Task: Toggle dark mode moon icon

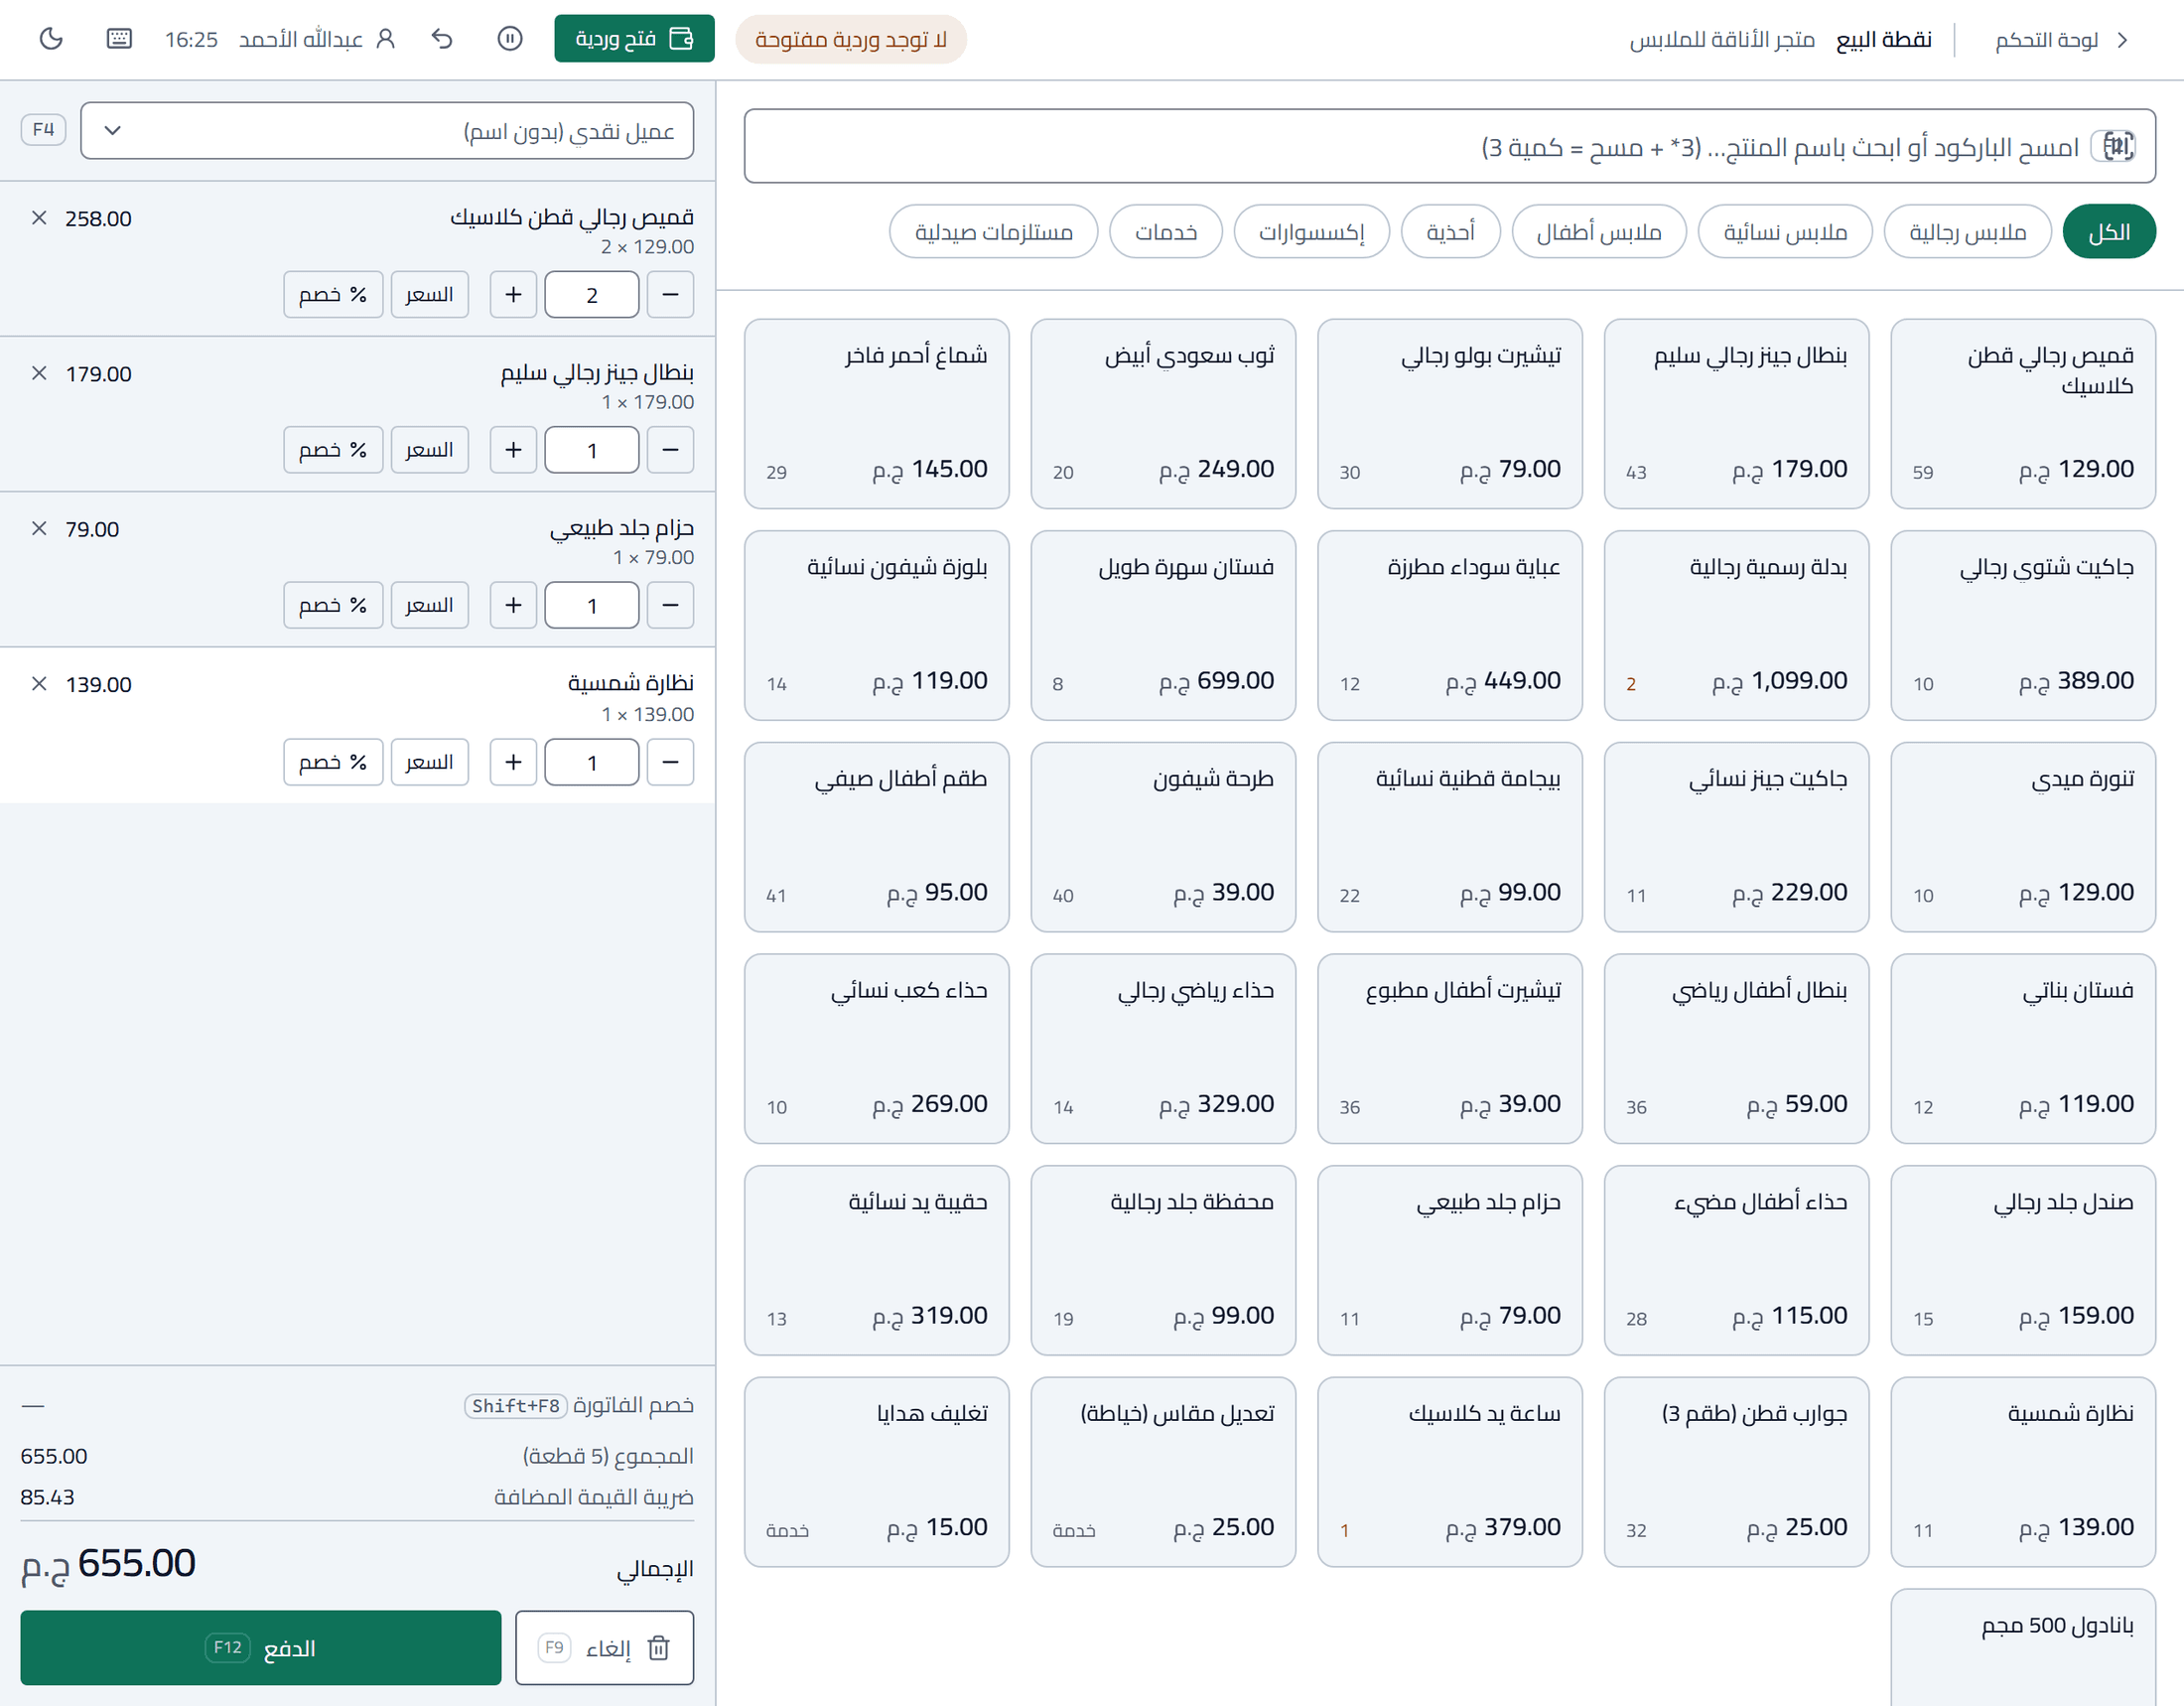Action: [51, 39]
